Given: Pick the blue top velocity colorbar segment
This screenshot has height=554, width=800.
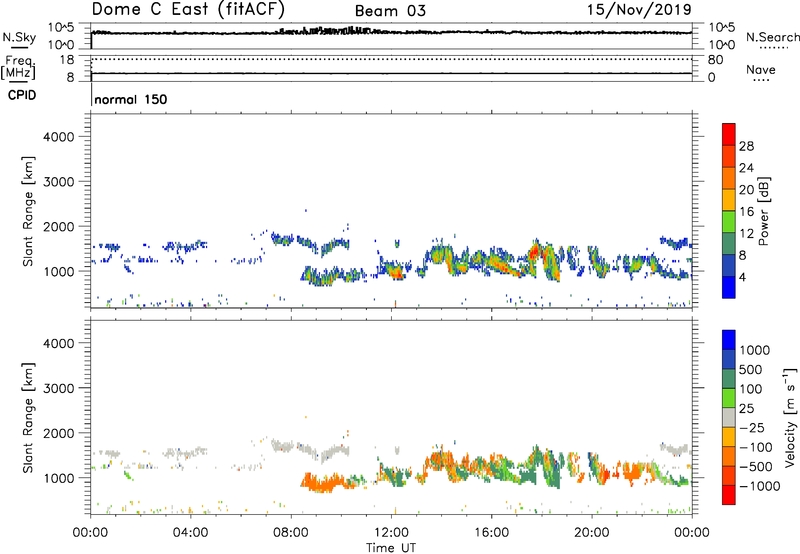Looking at the screenshot, I should pyautogui.click(x=729, y=340).
